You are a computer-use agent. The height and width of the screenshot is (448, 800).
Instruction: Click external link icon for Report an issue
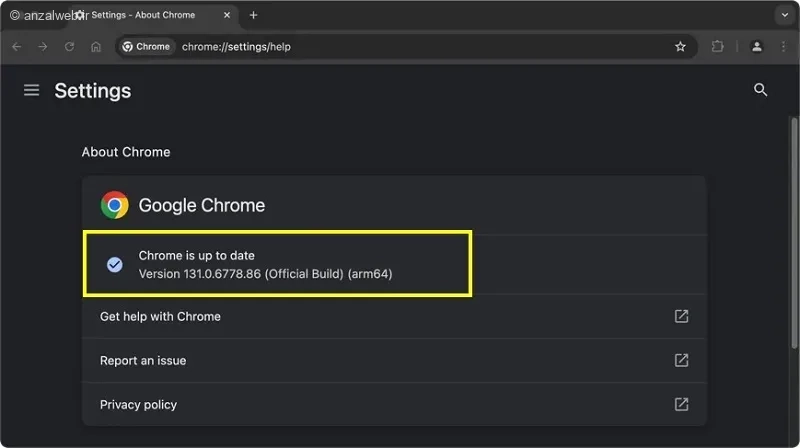point(682,360)
